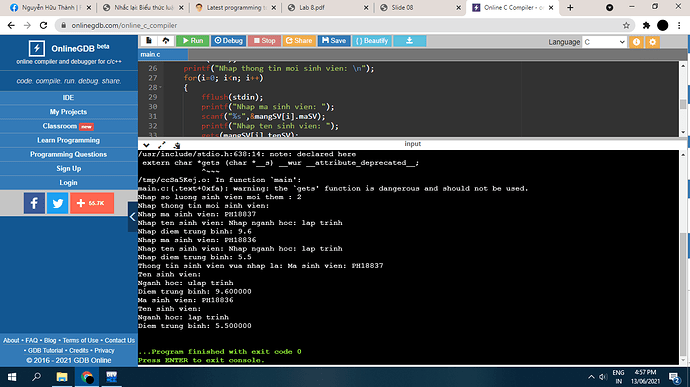Hide the left sidebar with arrow handle
This screenshot has height=387, width=690.
[132, 217]
